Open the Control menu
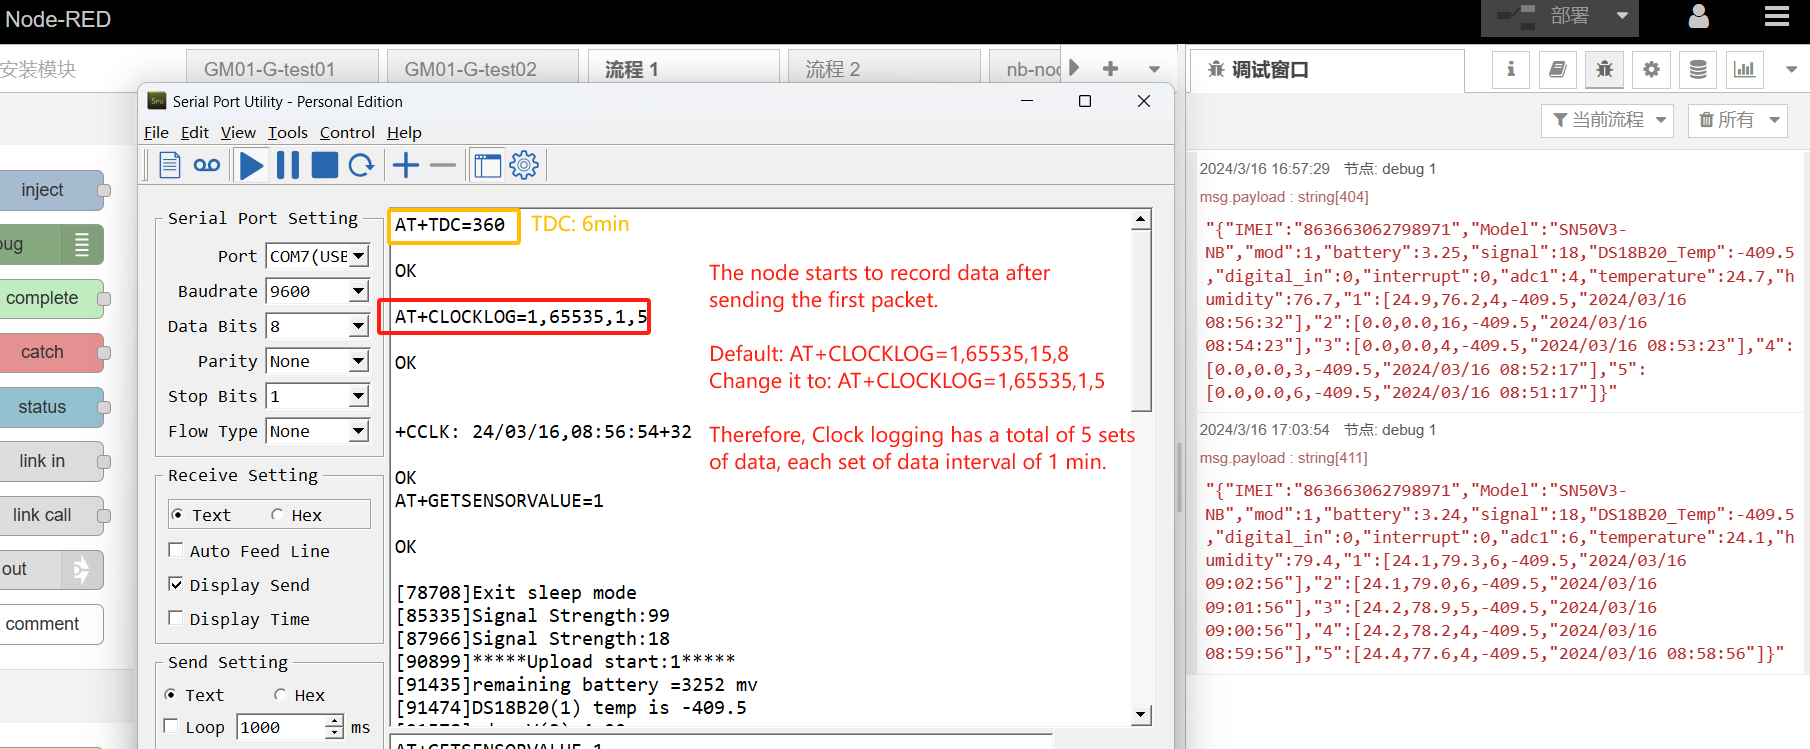The width and height of the screenshot is (1810, 749). (347, 132)
